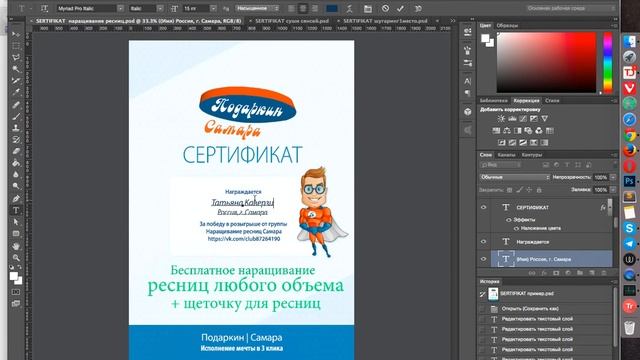Select the Crop tool
This screenshot has height=360, width=640.
(x=16, y=81)
